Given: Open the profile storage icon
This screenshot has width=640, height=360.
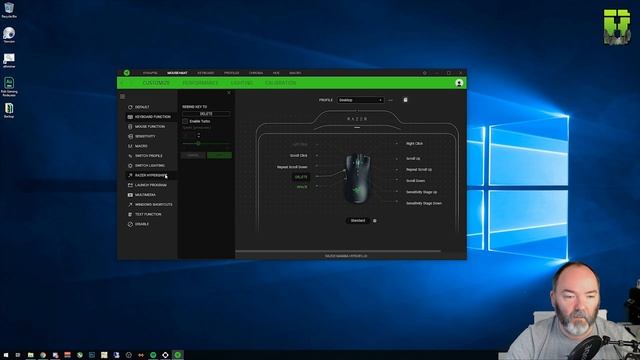Looking at the screenshot, I should [405, 100].
